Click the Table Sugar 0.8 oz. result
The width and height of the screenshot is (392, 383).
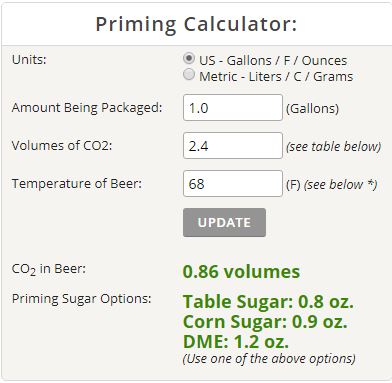point(268,302)
